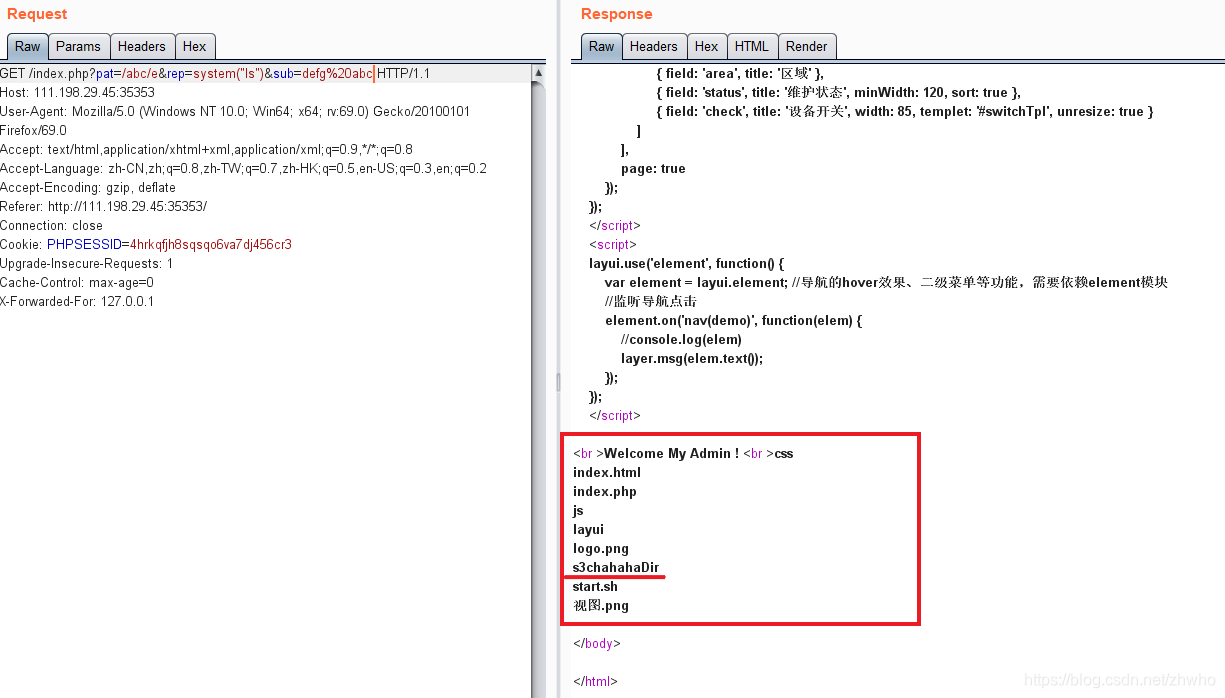Screen dimensions: 1225x698
Task: Click the field: 'check' column line
Action: [905, 111]
